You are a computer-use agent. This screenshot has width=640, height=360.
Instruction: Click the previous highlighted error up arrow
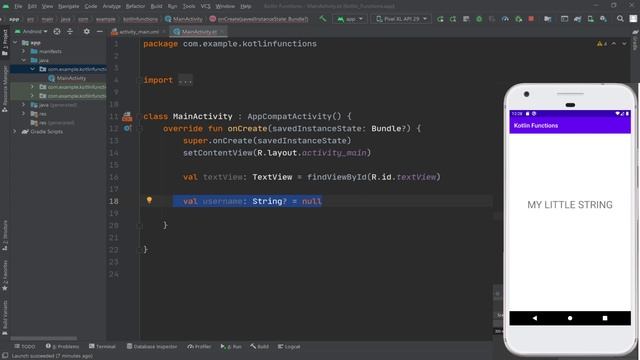pyautogui.click(x=613, y=44)
